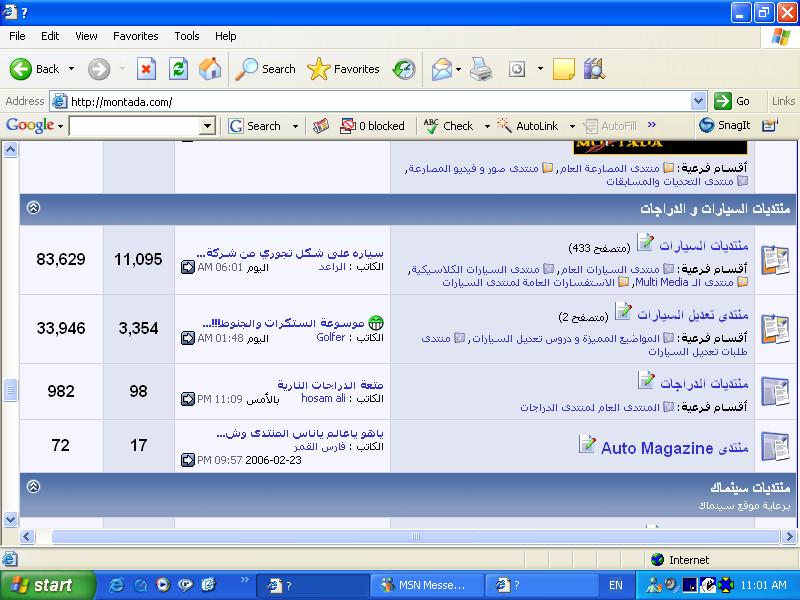Click go-to-last-post icon beside 06:01 AM
Image resolution: width=800 pixels, height=600 pixels.
[x=188, y=267]
